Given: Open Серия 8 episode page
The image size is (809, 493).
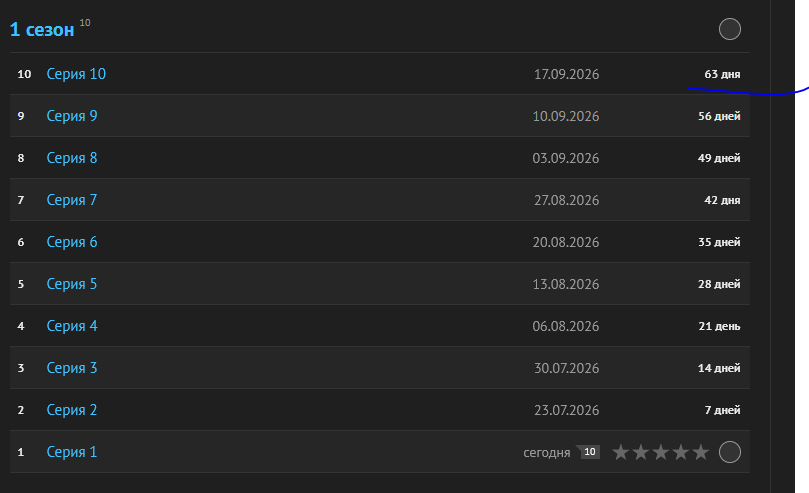Looking at the screenshot, I should click(x=72, y=158).
